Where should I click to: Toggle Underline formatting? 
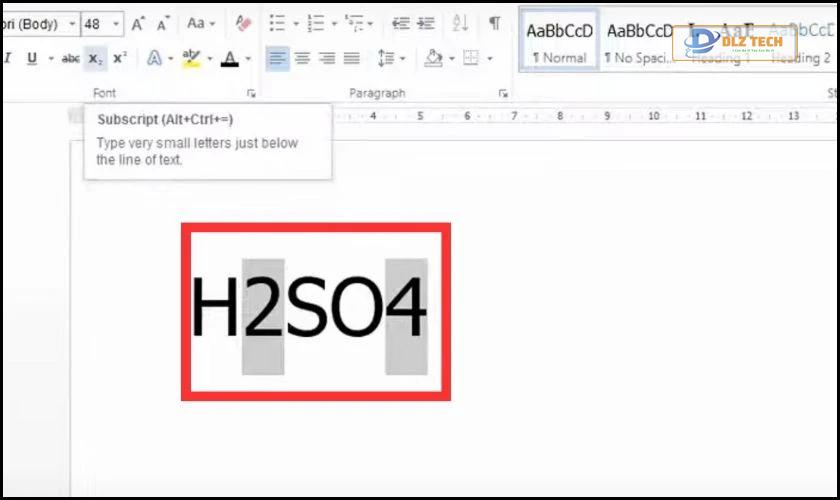[32, 58]
